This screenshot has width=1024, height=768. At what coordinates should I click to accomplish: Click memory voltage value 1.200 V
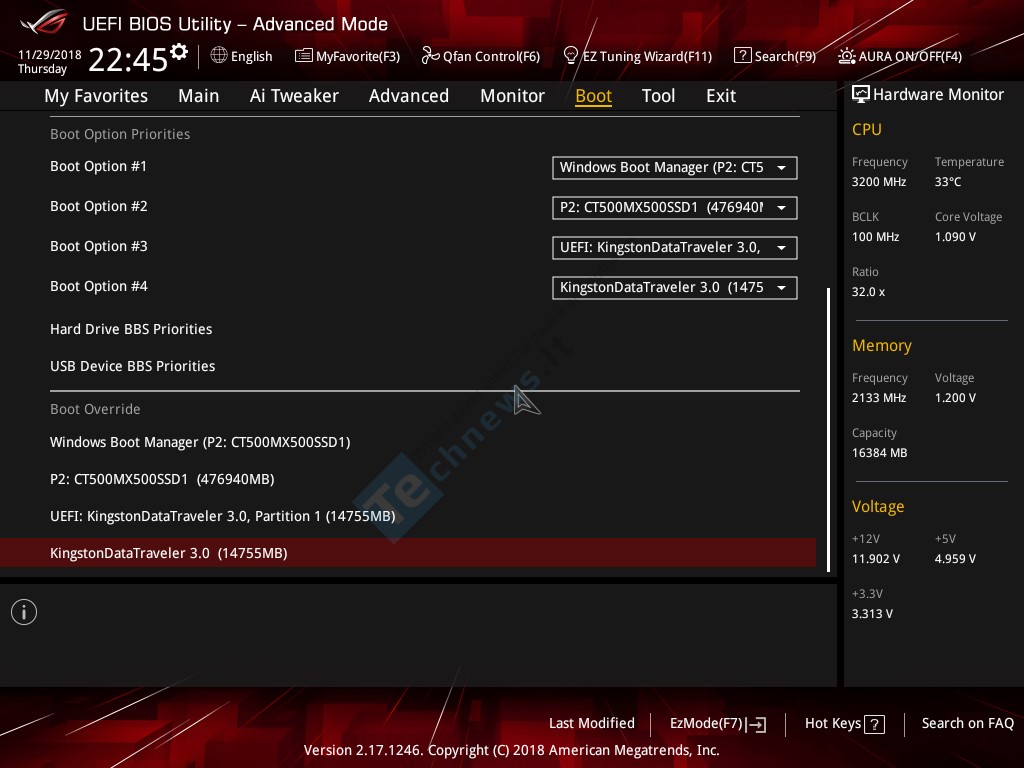[955, 398]
